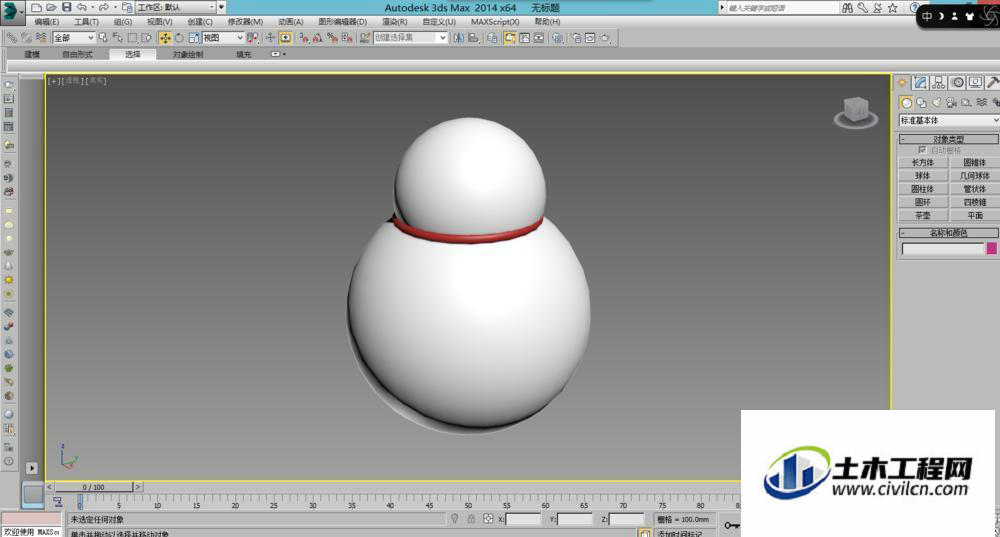Open the named selection sets dropdown
The image size is (1000, 537).
(x=410, y=38)
